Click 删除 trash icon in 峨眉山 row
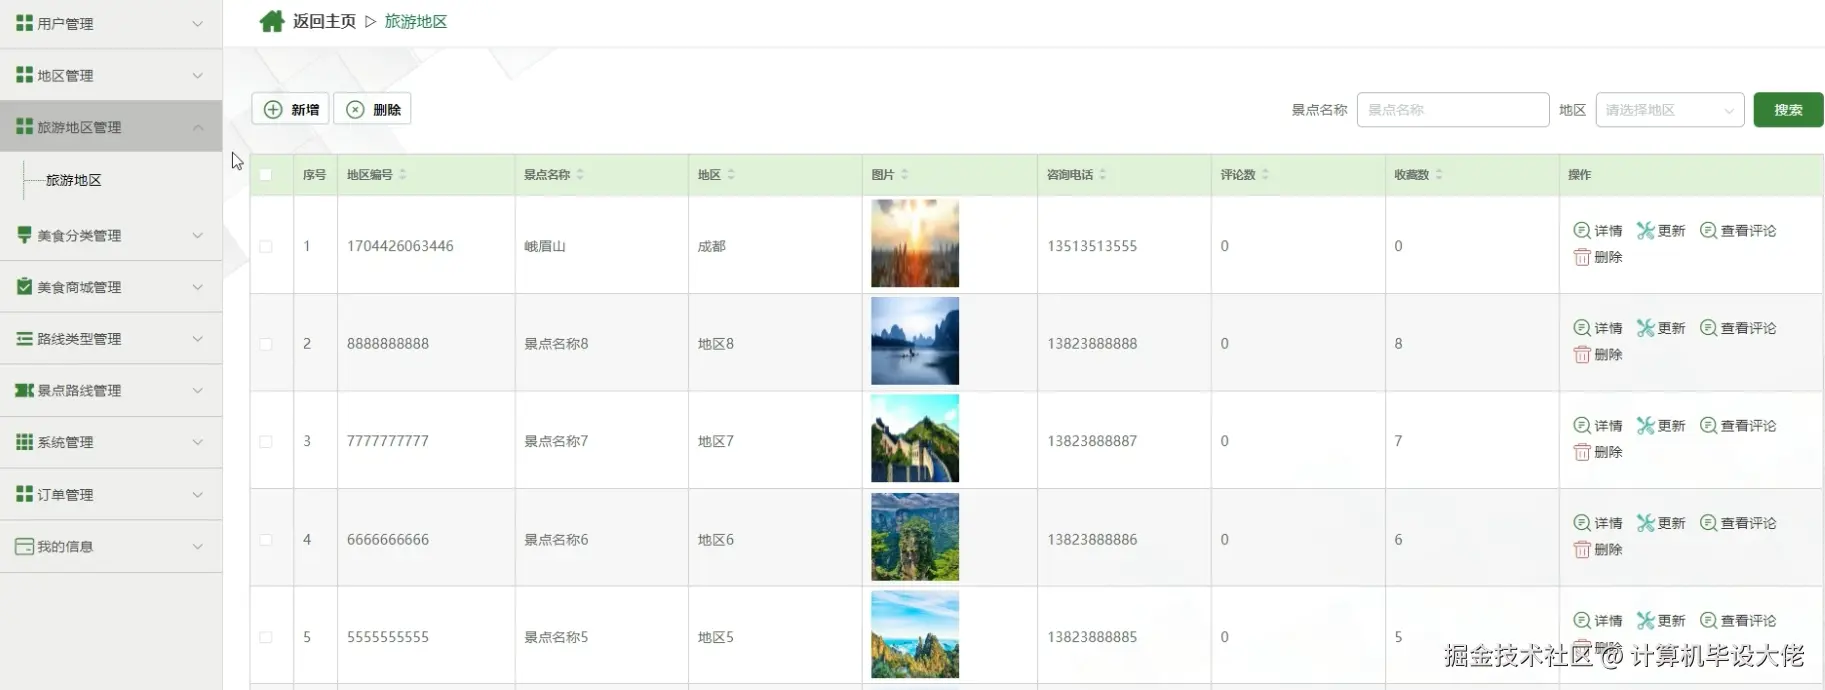 1582,257
